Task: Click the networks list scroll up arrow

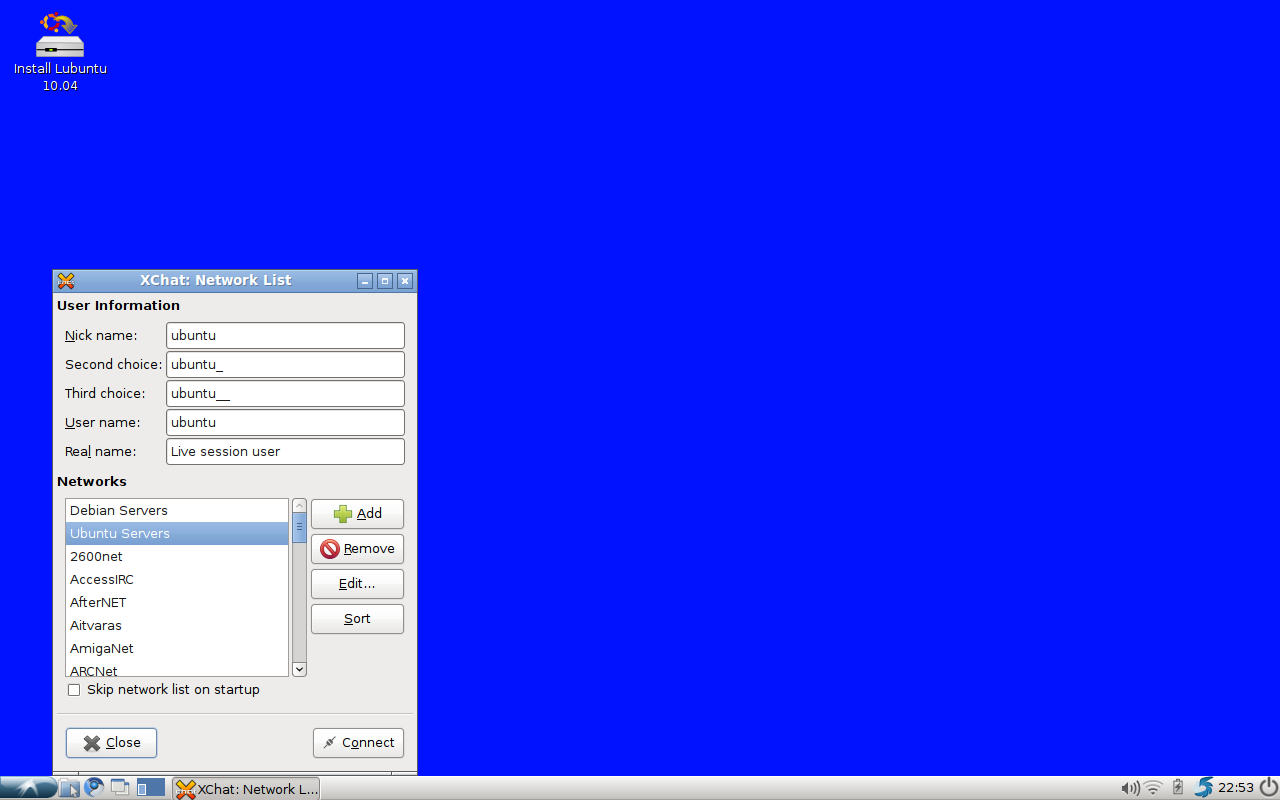Action: pos(299,506)
